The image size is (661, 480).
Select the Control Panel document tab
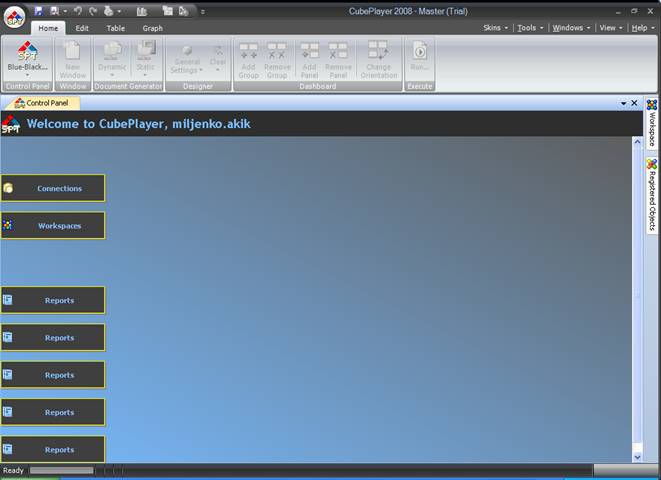41,103
